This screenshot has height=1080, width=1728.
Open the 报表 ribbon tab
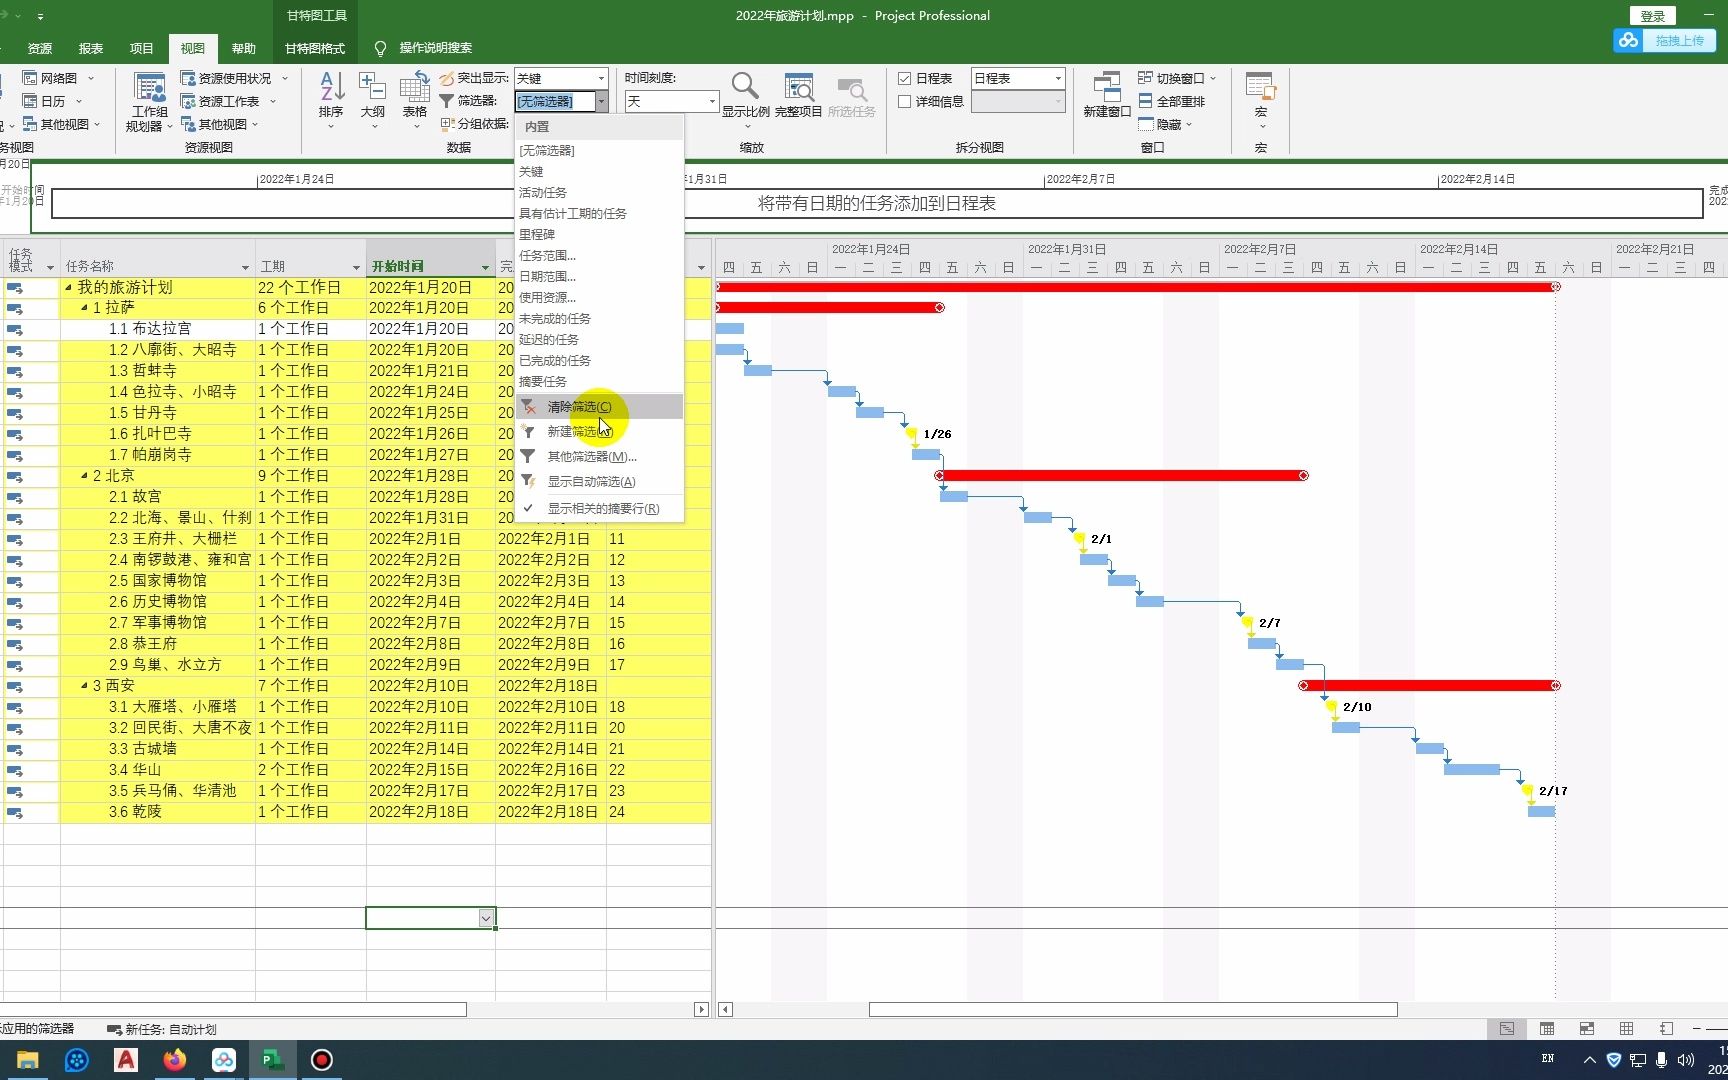pyautogui.click(x=91, y=48)
